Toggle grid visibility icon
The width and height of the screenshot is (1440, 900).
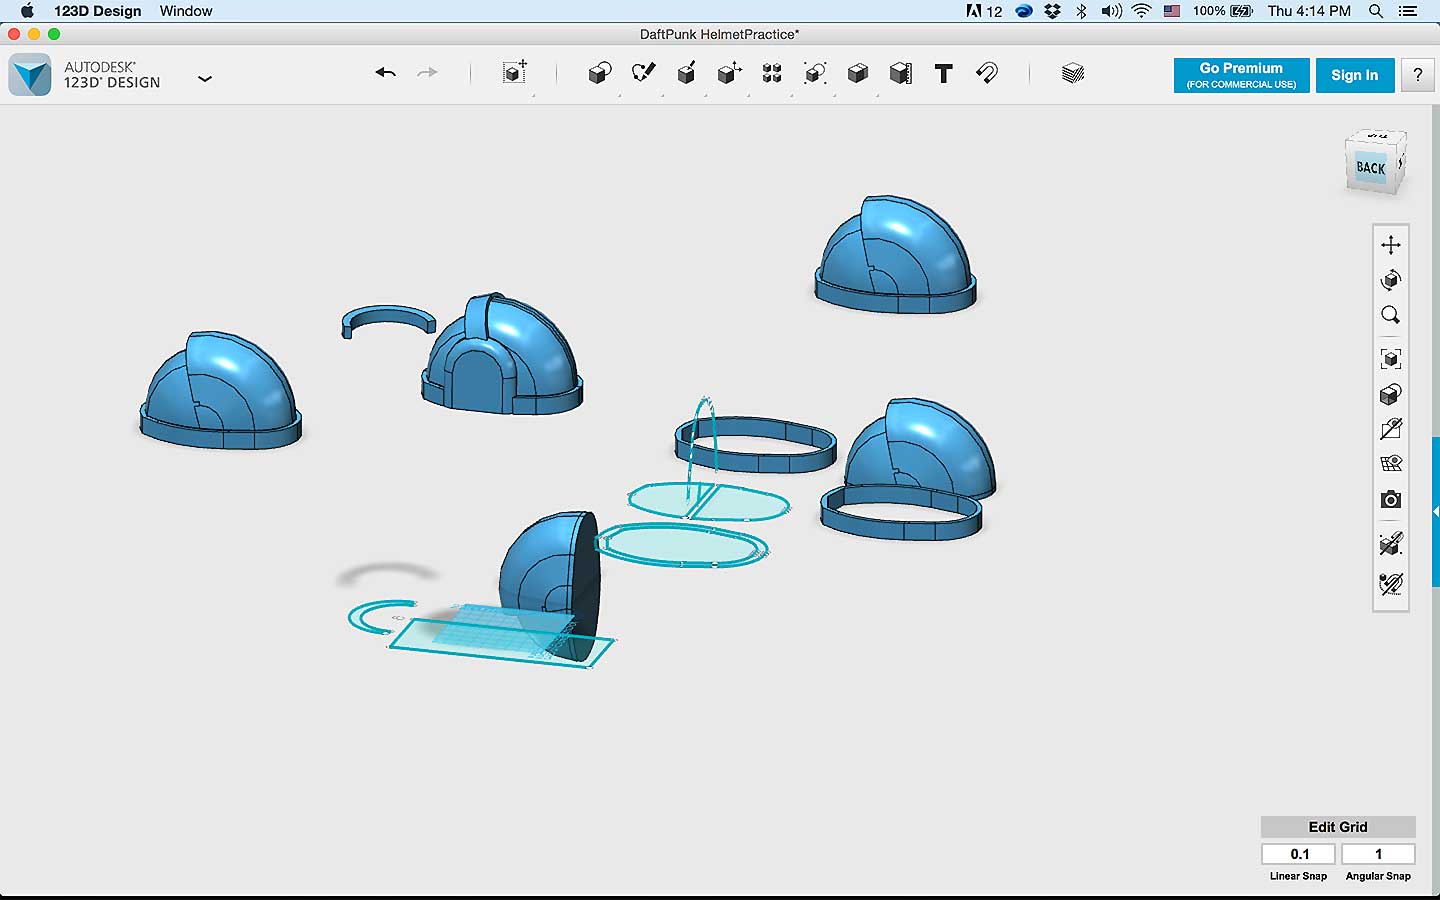pyautogui.click(x=1391, y=464)
